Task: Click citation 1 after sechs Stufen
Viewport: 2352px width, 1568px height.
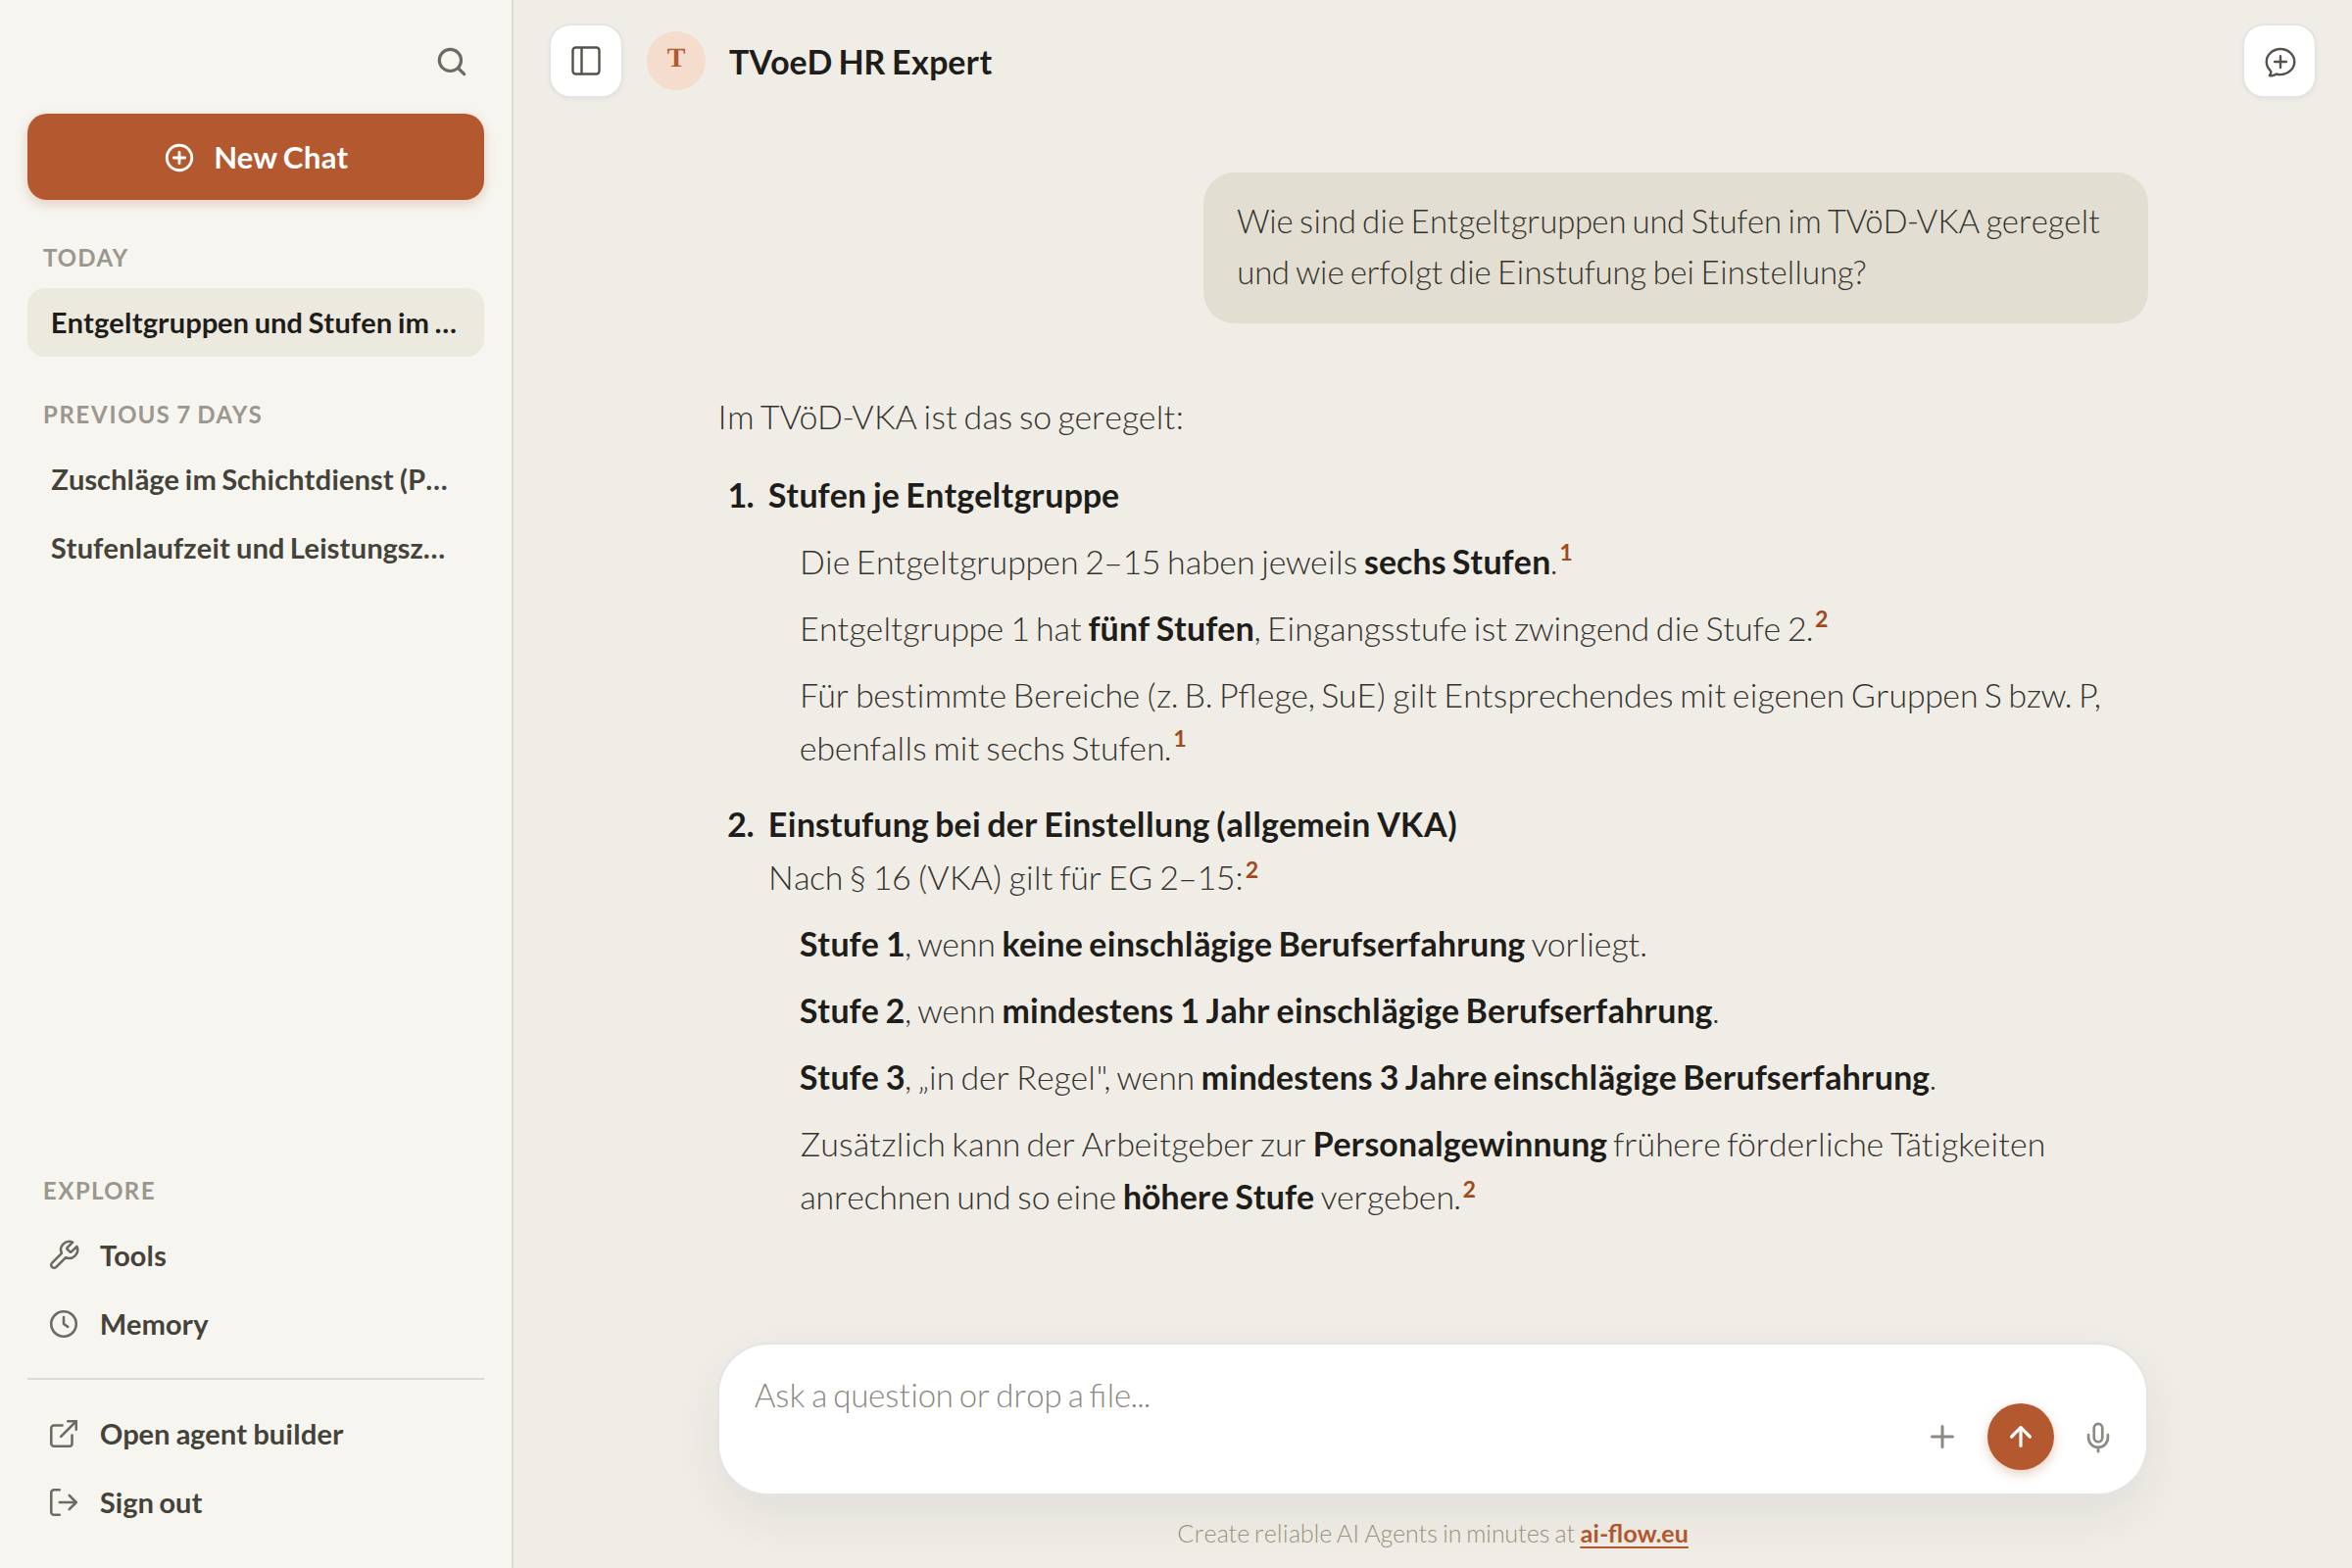Action: 1565,553
